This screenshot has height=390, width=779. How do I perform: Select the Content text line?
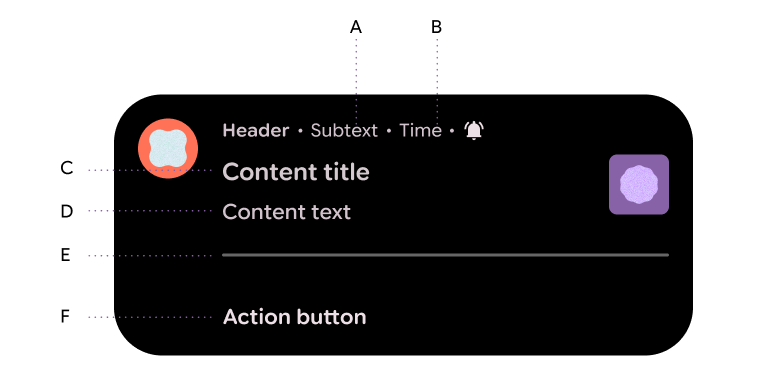coord(286,212)
